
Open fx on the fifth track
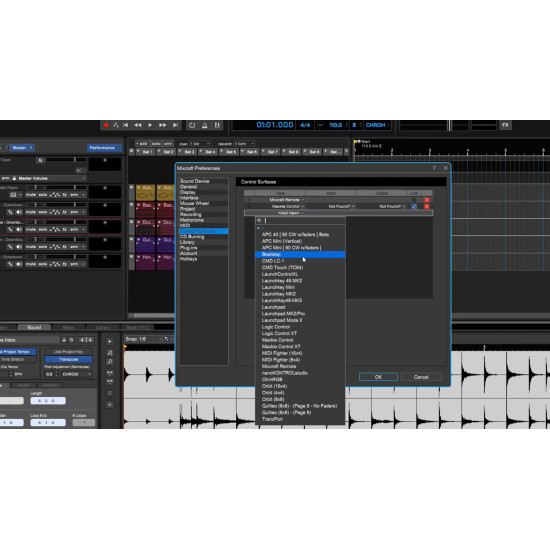[x=65, y=264]
